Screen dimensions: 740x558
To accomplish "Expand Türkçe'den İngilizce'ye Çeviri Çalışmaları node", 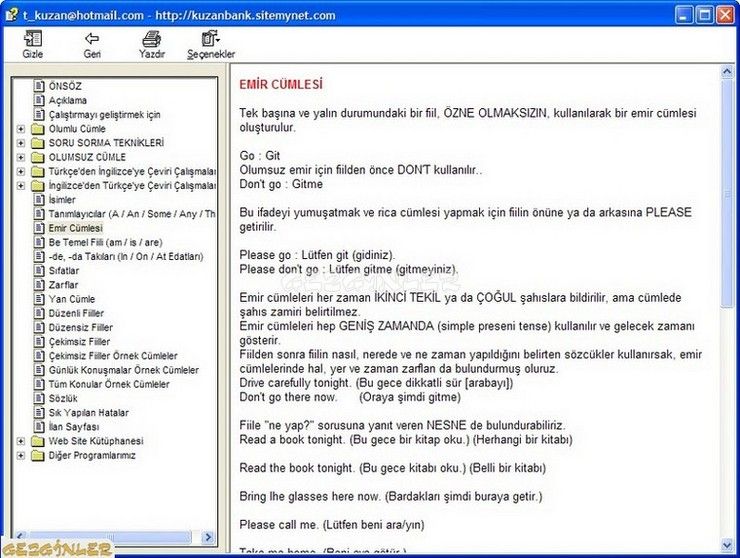I will pyautogui.click(x=20, y=171).
